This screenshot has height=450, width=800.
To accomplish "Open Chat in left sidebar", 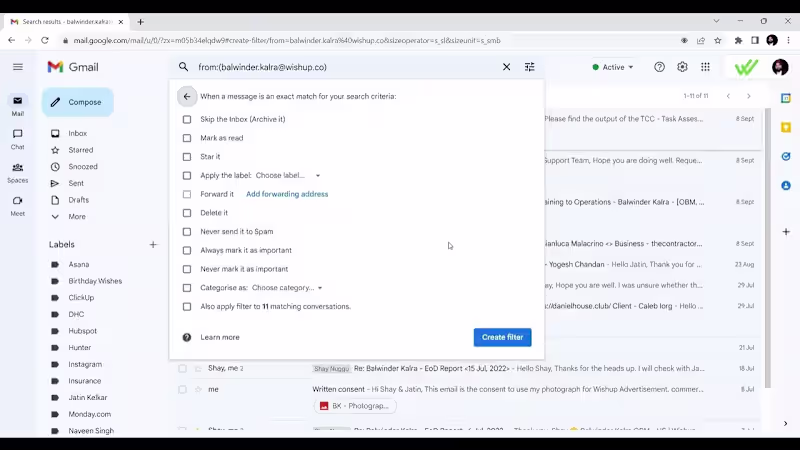I will [x=17, y=139].
